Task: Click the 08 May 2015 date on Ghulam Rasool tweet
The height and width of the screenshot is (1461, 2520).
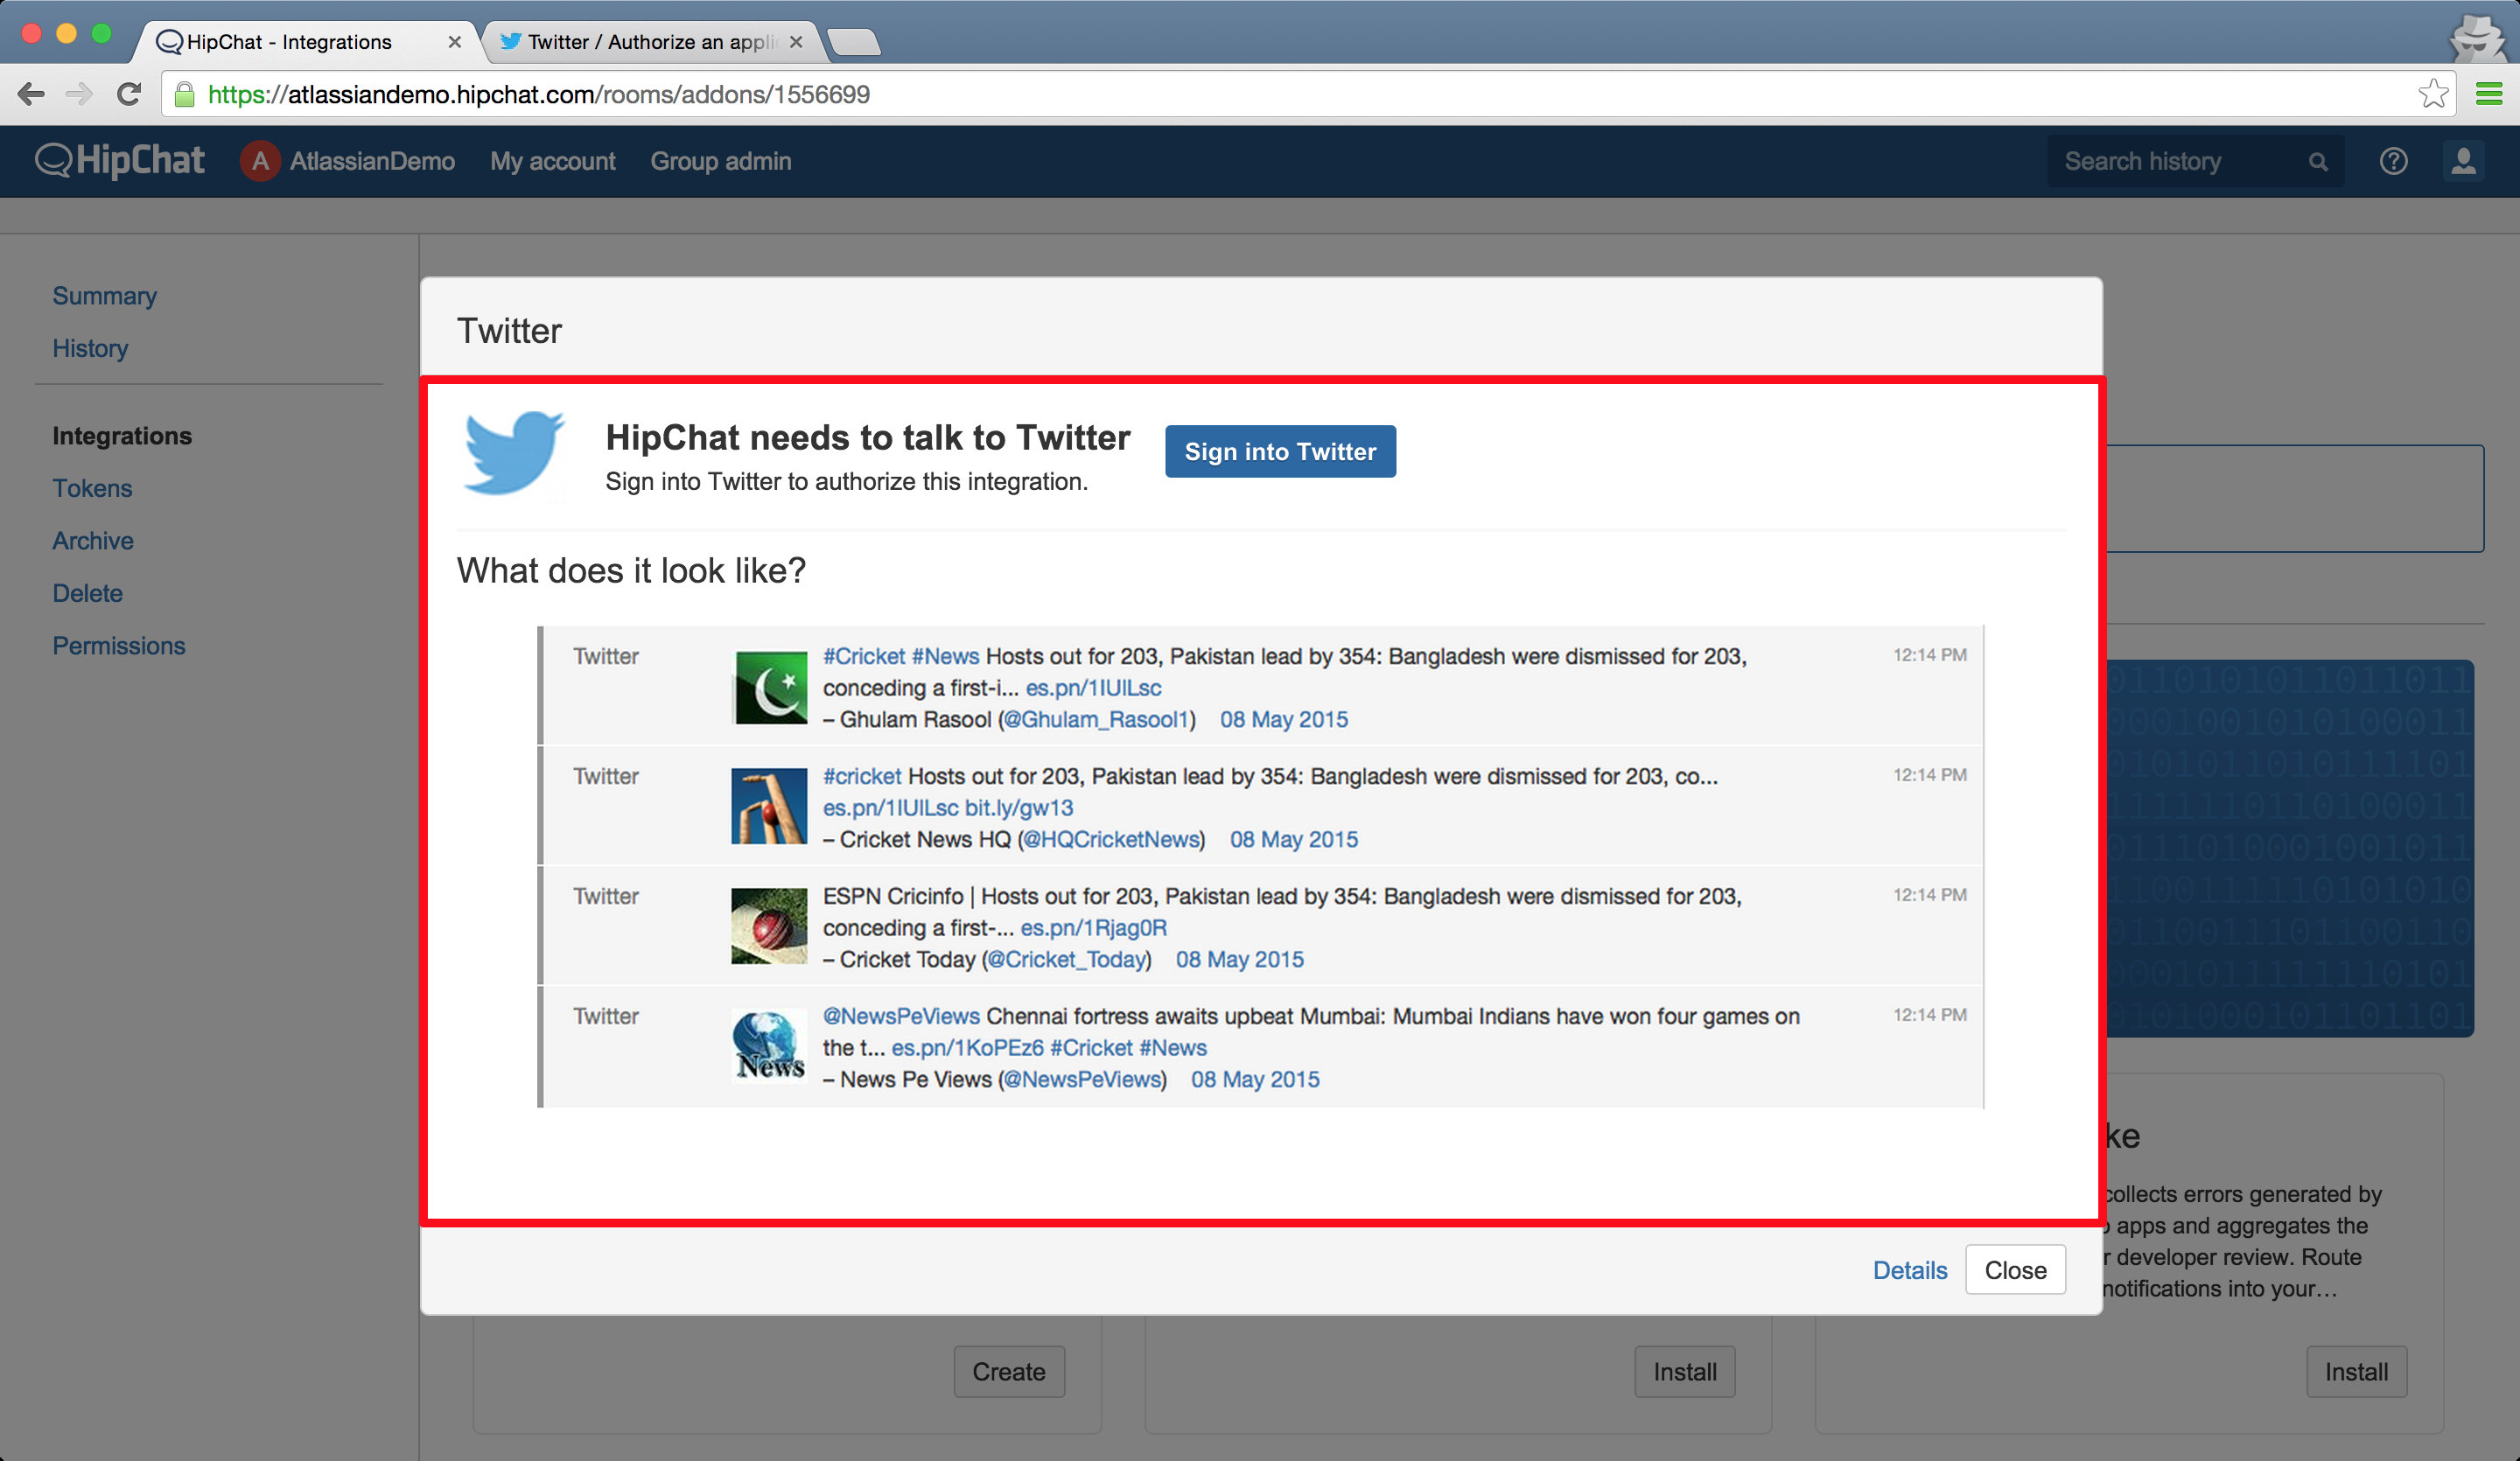Action: pos(1284,720)
